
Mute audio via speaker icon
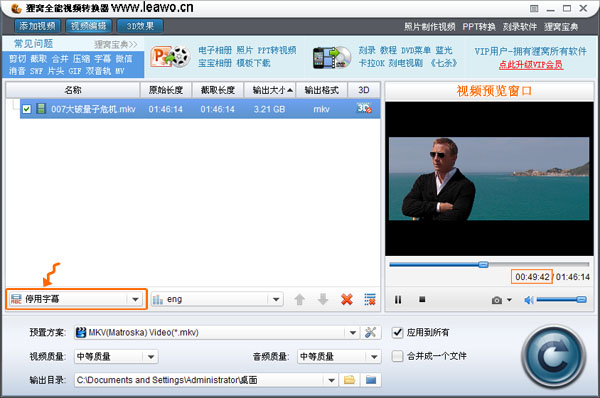pos(529,300)
